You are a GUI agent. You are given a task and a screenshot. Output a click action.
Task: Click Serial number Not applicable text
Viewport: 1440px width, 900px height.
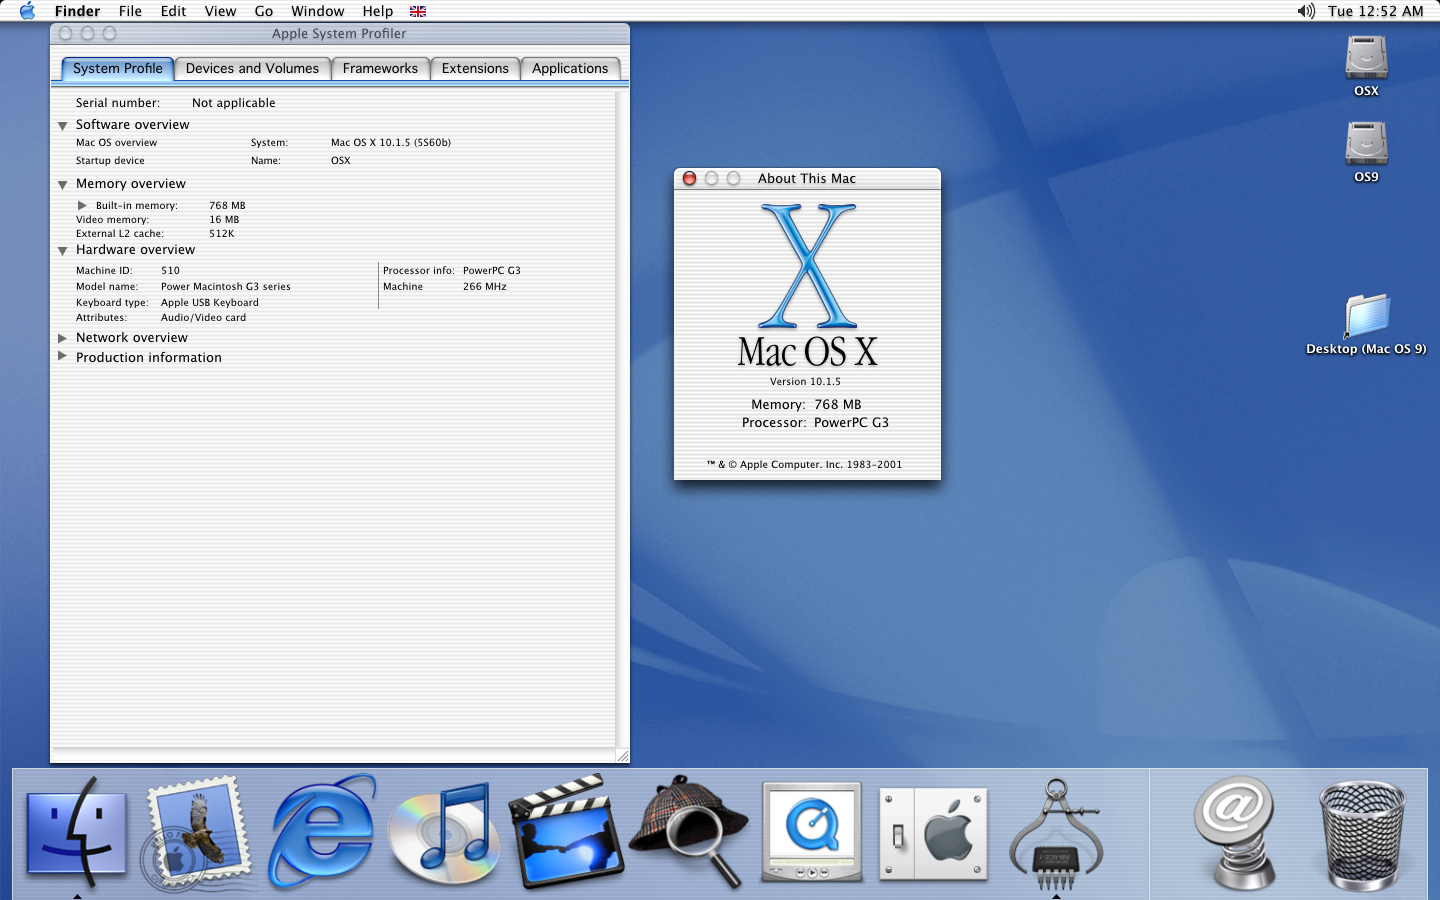tap(233, 103)
